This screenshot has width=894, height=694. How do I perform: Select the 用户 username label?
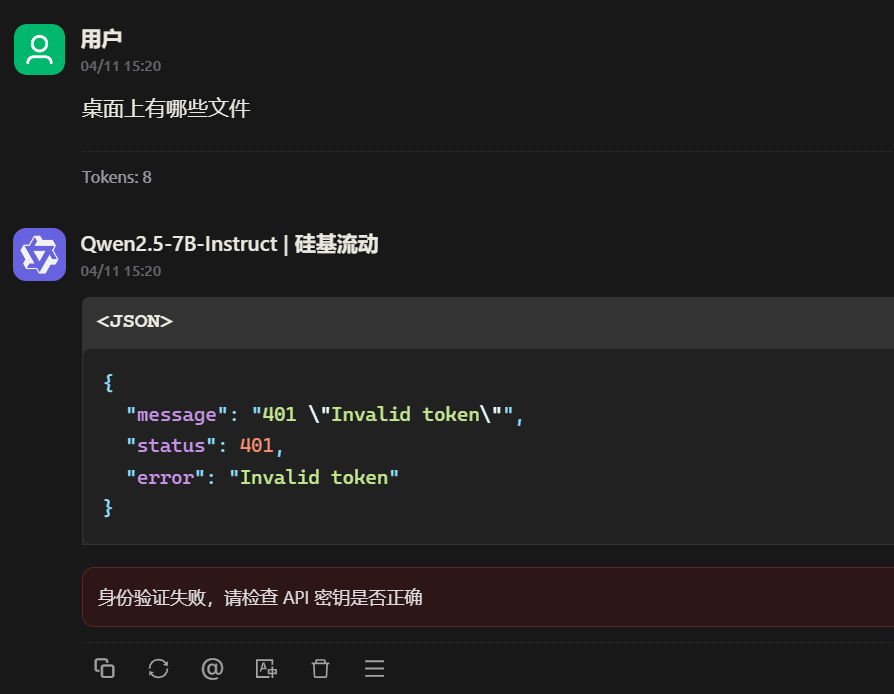click(101, 39)
